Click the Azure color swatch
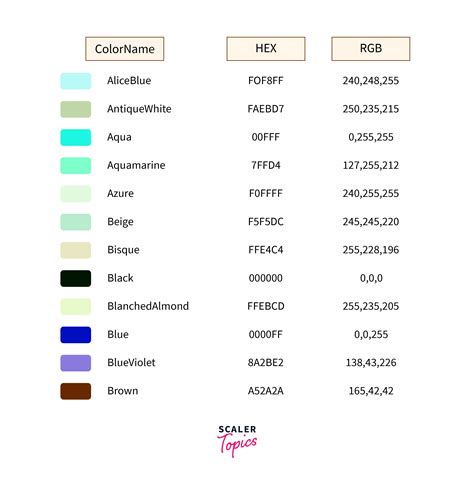The height and width of the screenshot is (485, 474). (x=76, y=194)
